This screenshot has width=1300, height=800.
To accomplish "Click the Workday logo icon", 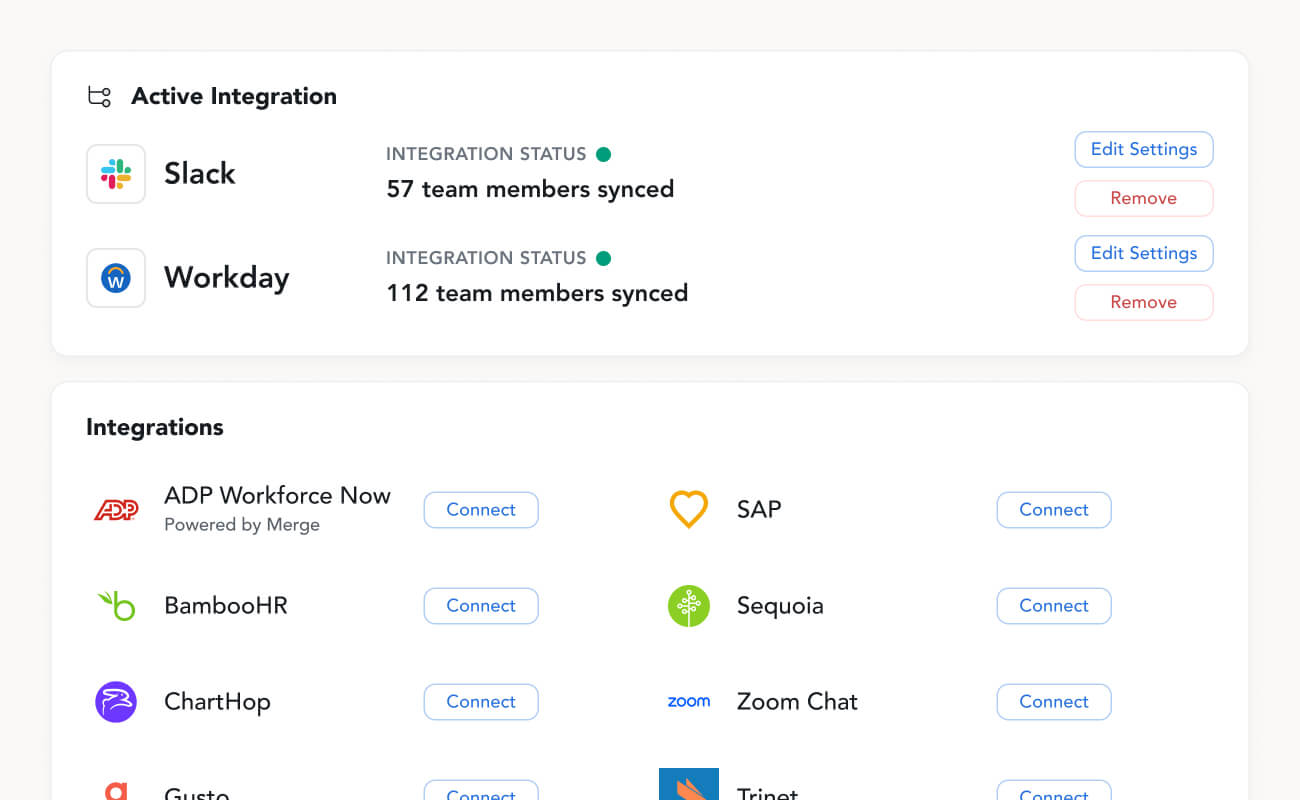I will [x=116, y=278].
